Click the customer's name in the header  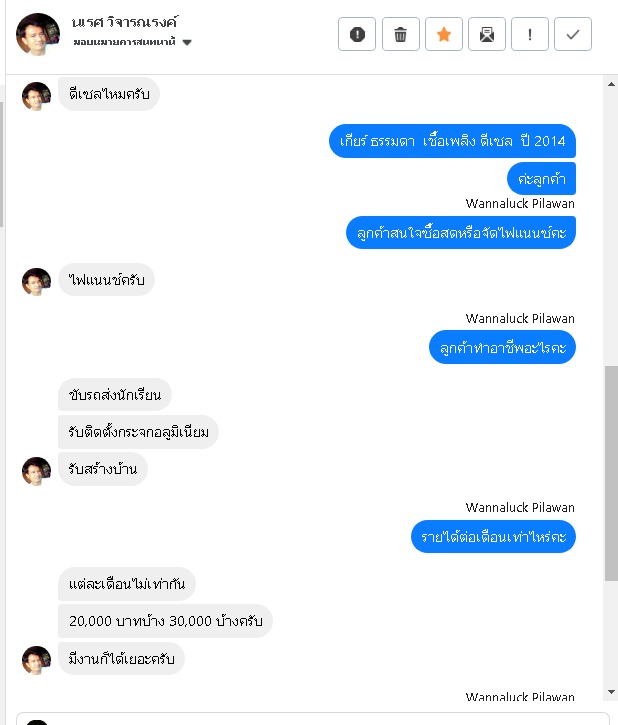click(x=125, y=22)
